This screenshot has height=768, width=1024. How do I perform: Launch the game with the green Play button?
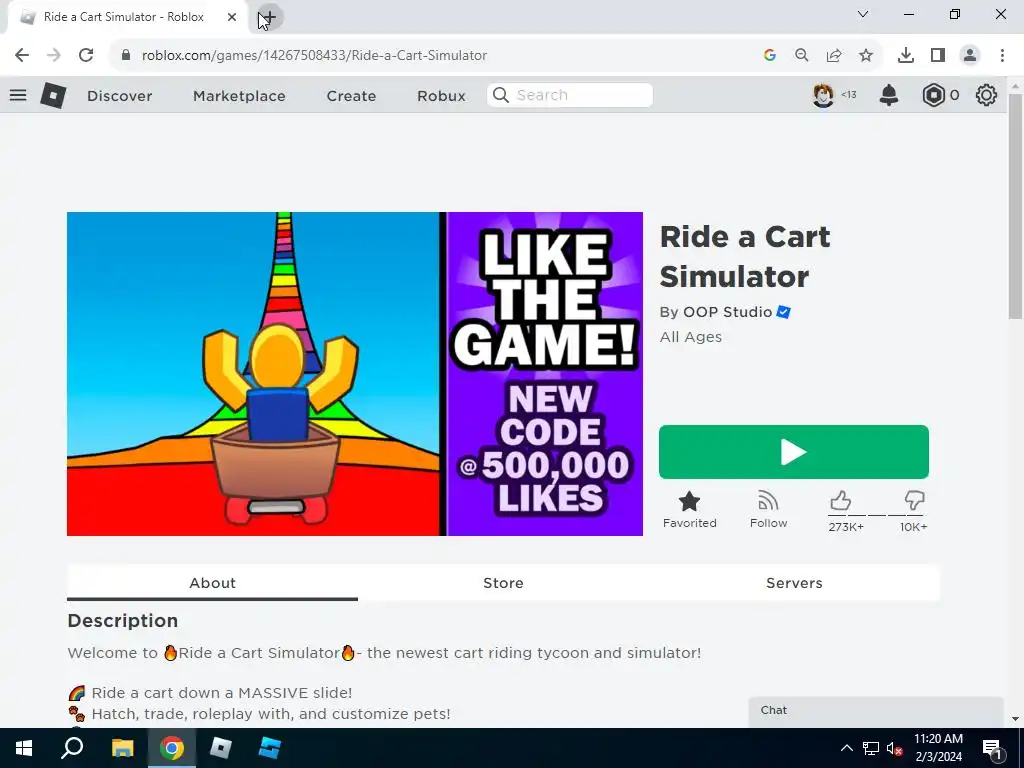pyautogui.click(x=793, y=452)
